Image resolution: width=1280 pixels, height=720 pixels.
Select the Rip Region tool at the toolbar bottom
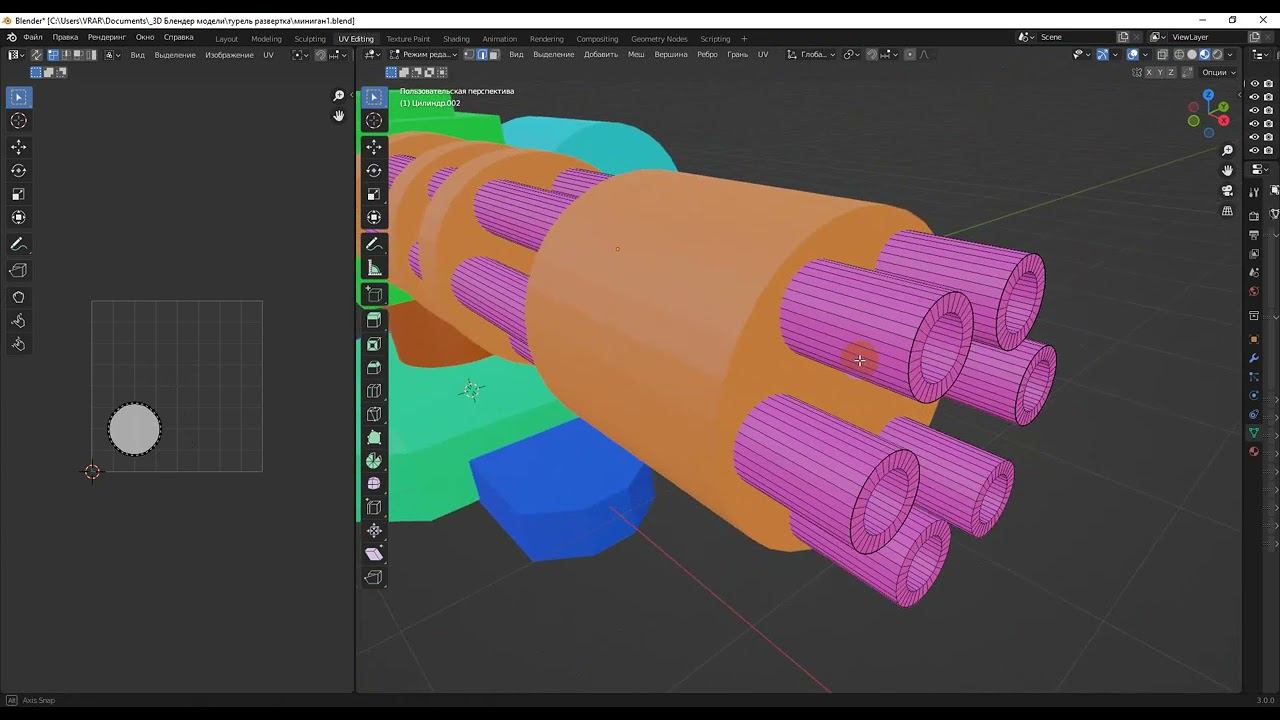(374, 577)
